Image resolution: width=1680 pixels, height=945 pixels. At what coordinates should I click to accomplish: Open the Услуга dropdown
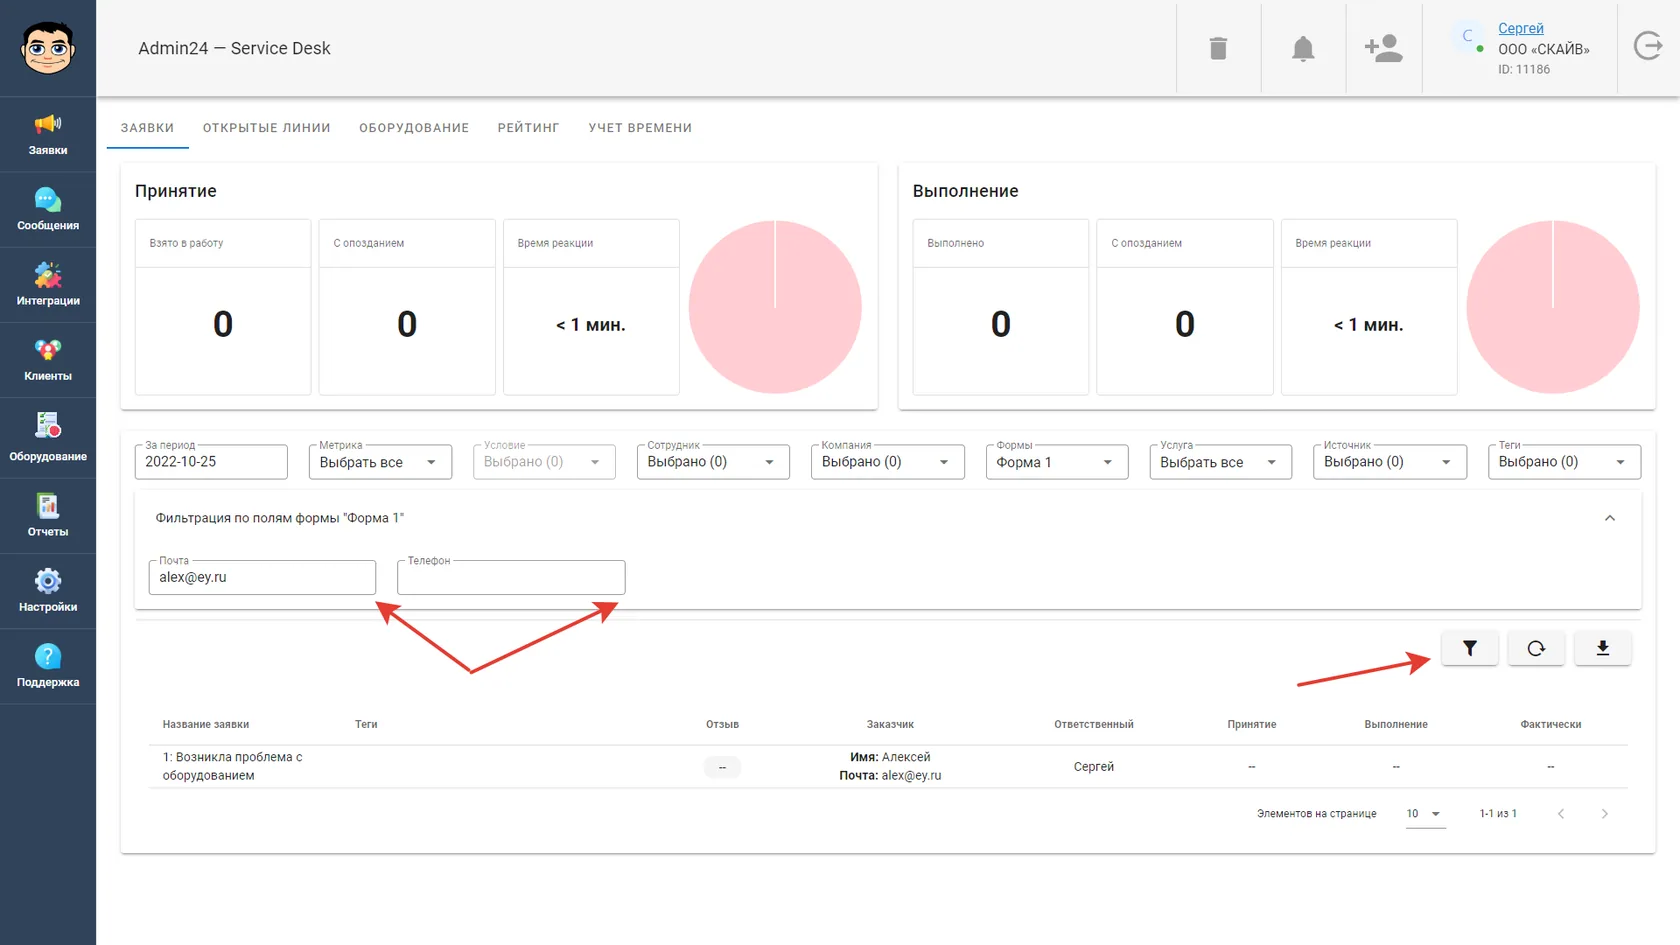pos(1221,462)
